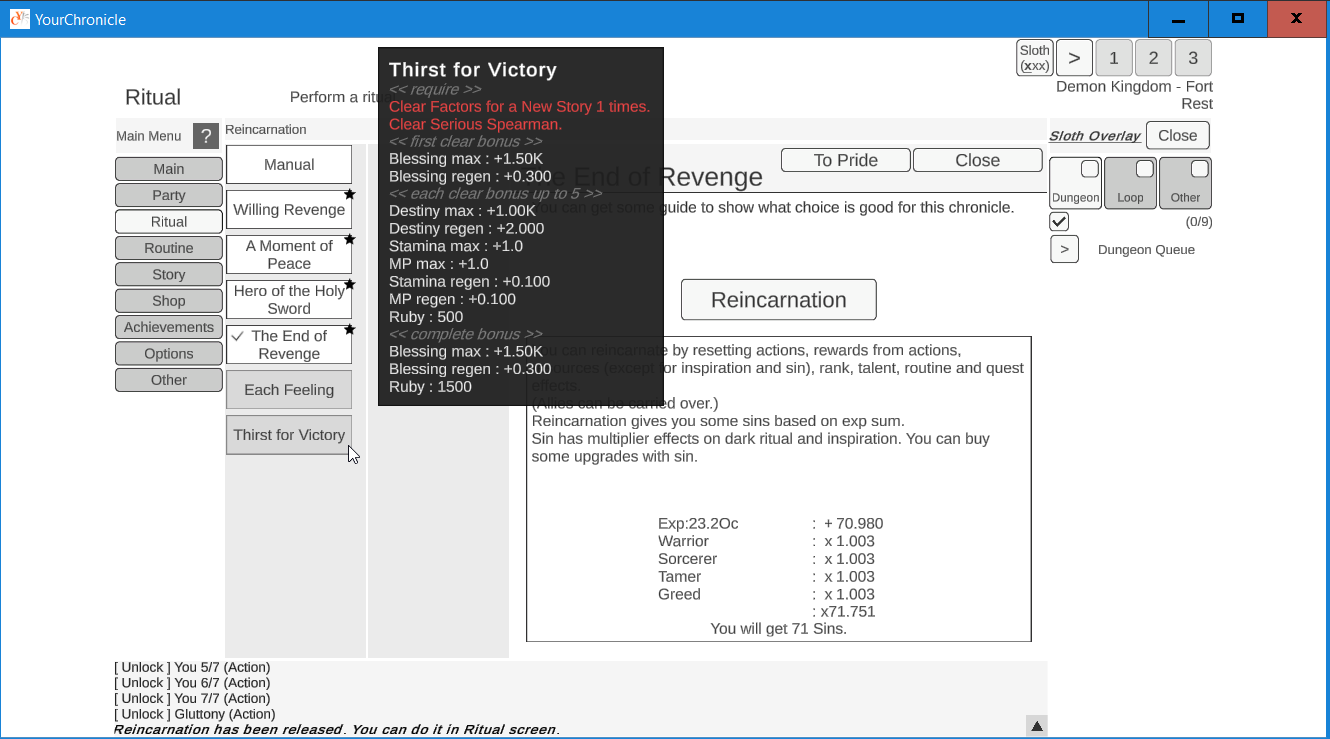
Task: Open the Story menu
Action: coord(169,274)
